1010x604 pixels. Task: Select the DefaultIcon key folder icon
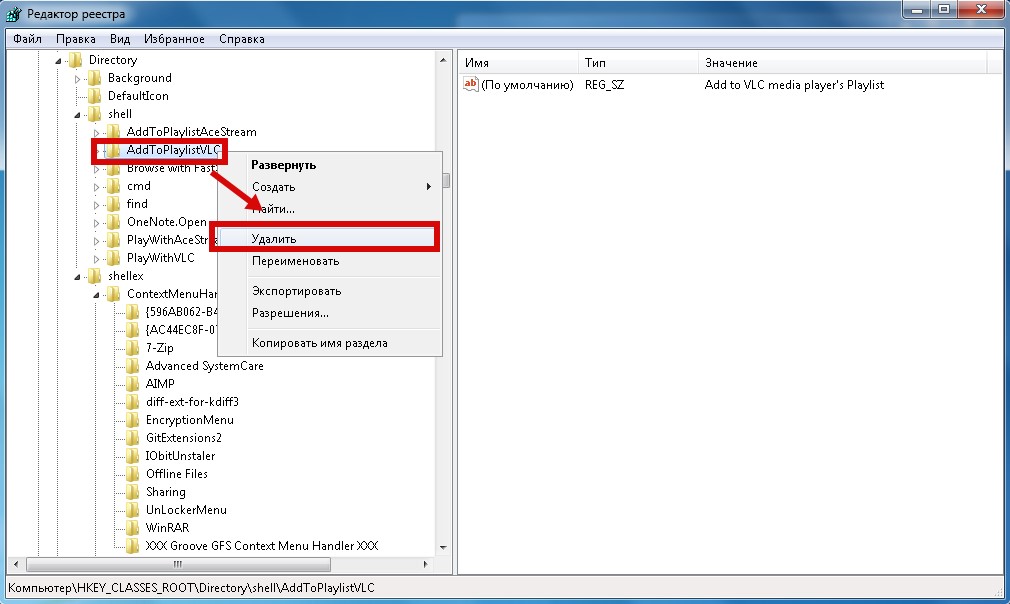click(x=94, y=96)
